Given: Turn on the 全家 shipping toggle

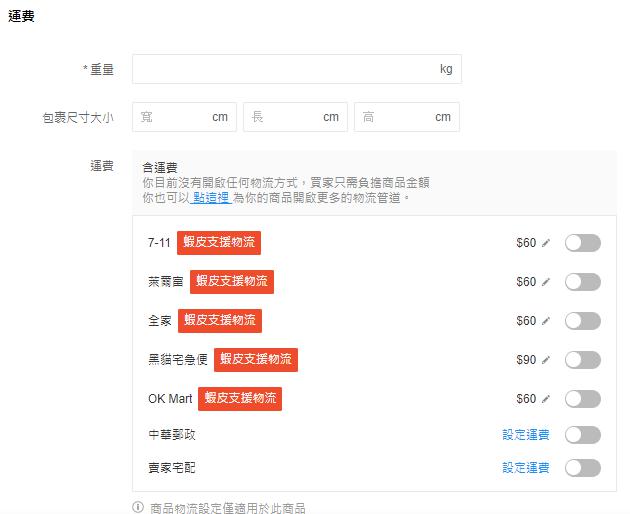Looking at the screenshot, I should click(583, 321).
